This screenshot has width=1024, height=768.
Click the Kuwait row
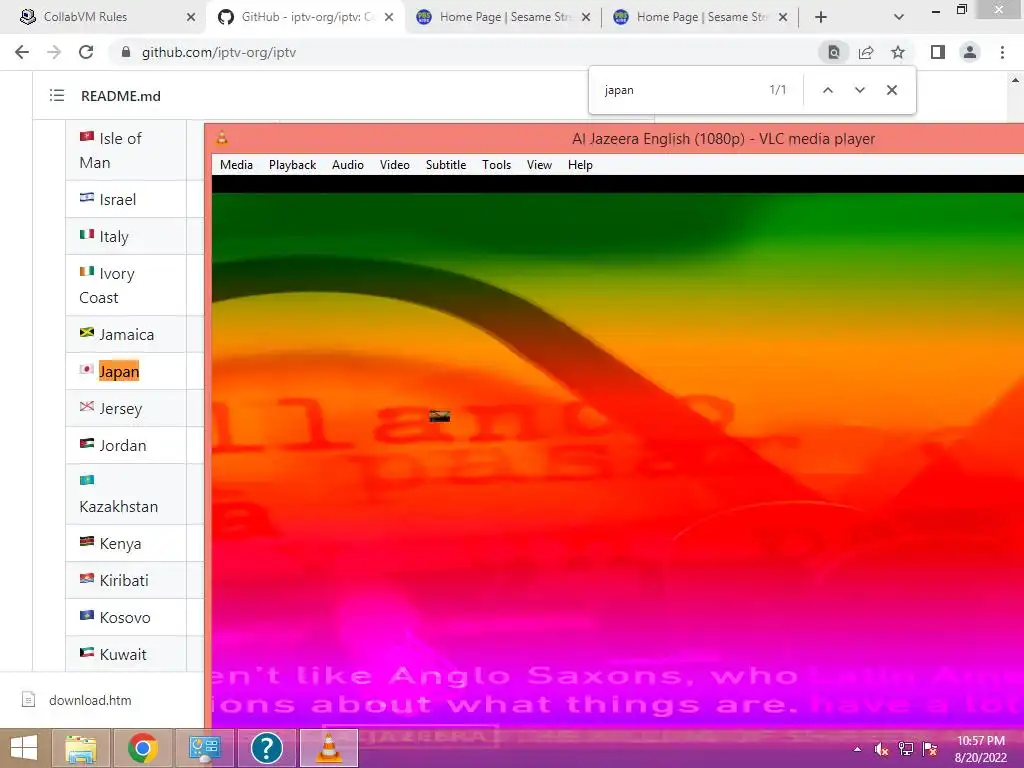[125, 654]
